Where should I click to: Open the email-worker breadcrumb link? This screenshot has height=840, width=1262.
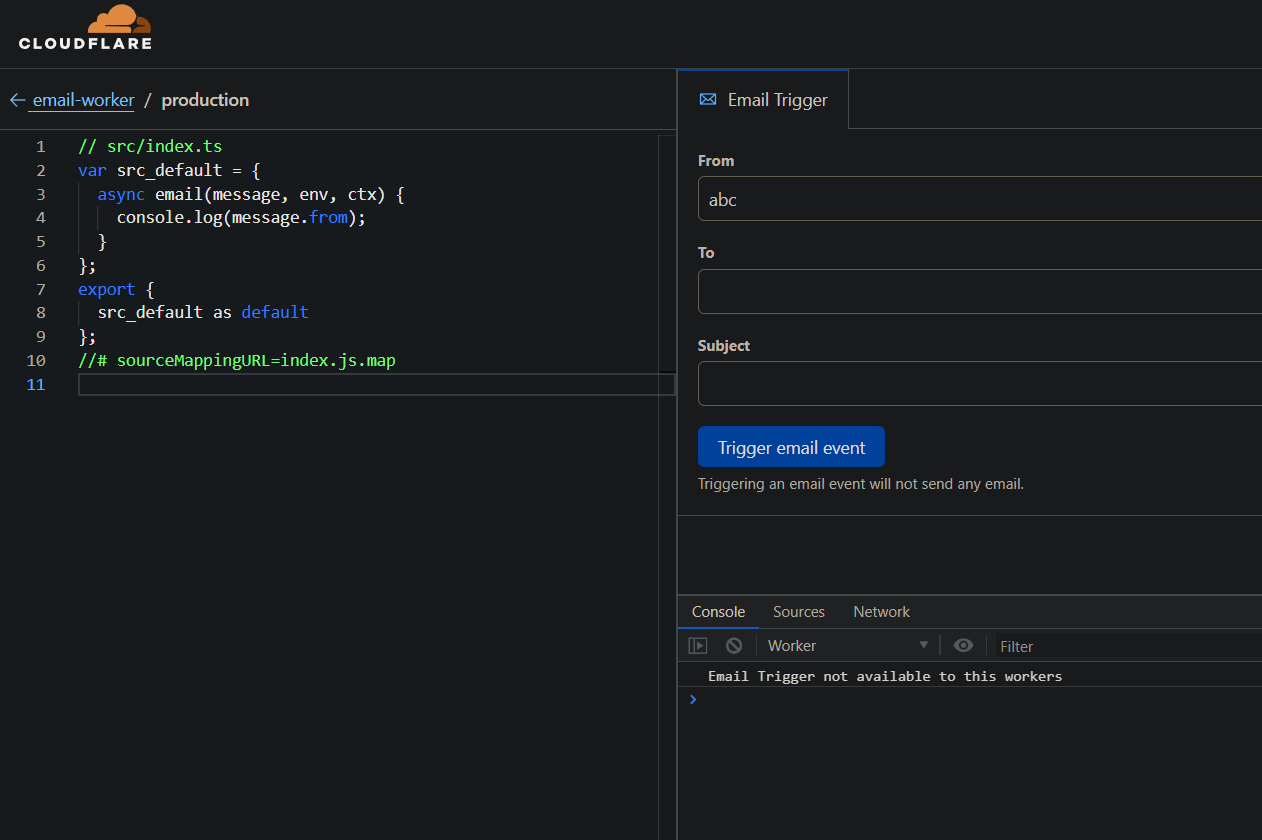coord(83,100)
